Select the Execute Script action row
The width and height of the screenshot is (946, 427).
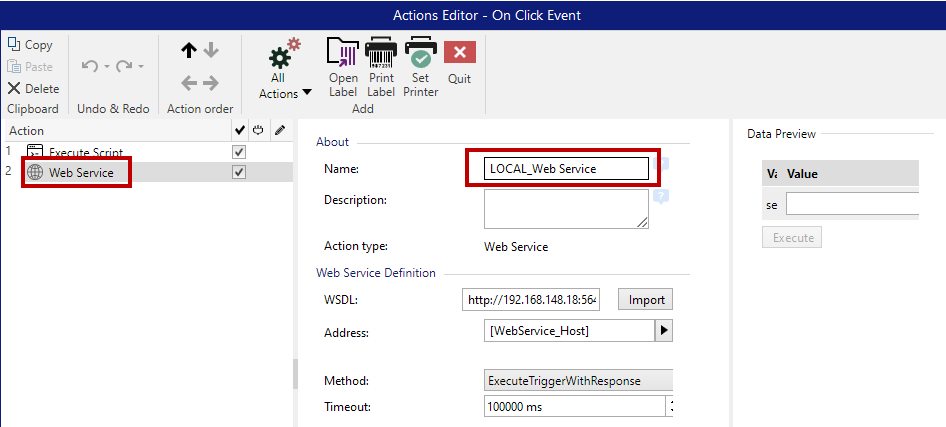coord(85,153)
